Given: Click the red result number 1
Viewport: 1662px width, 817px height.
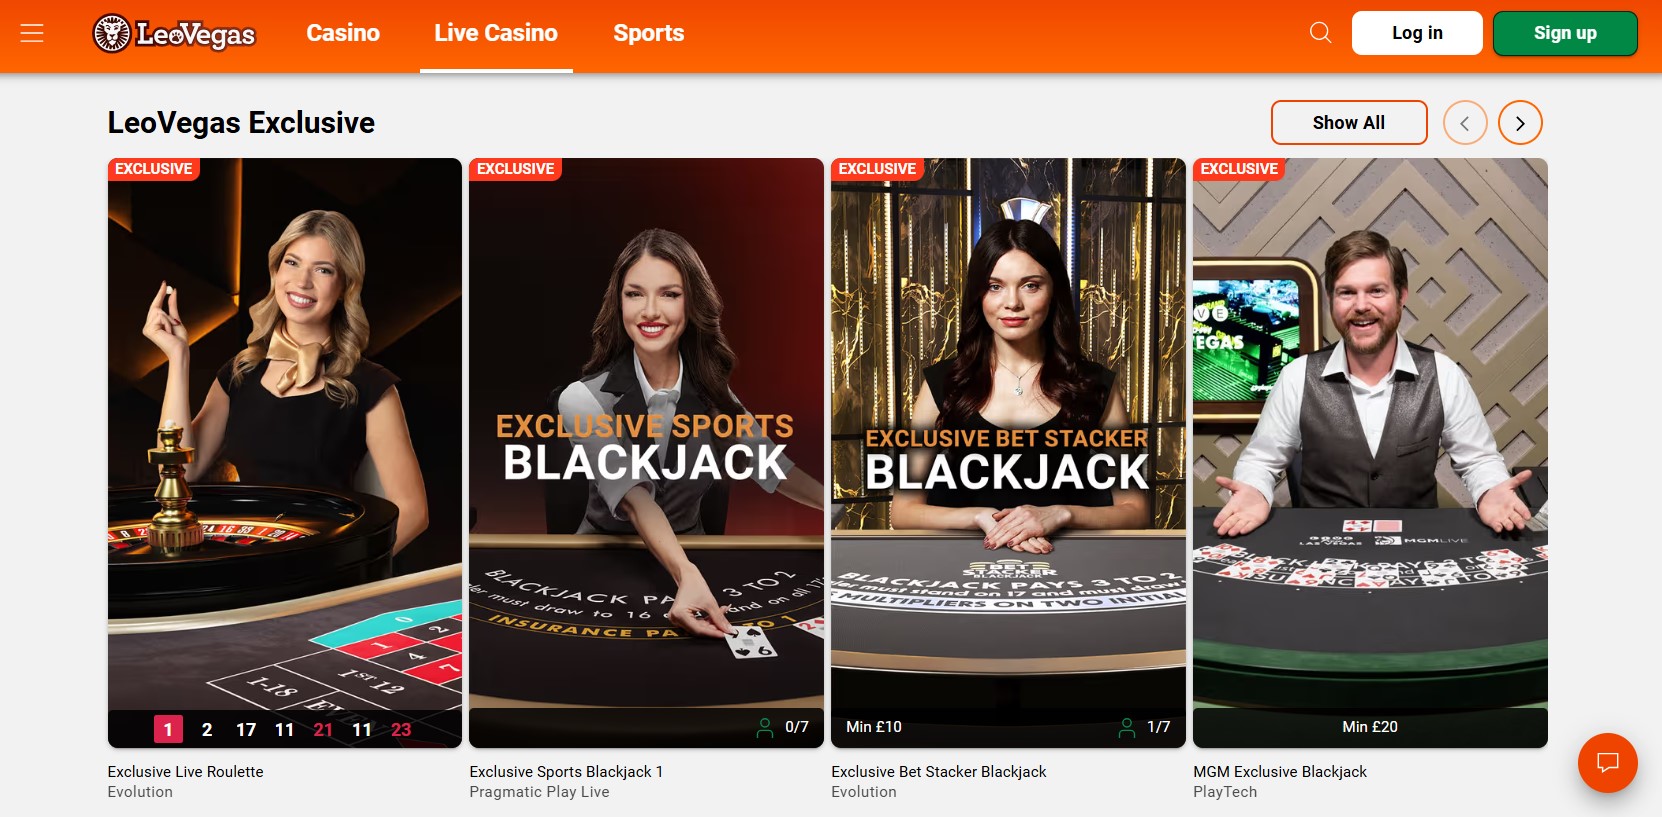Looking at the screenshot, I should (168, 730).
